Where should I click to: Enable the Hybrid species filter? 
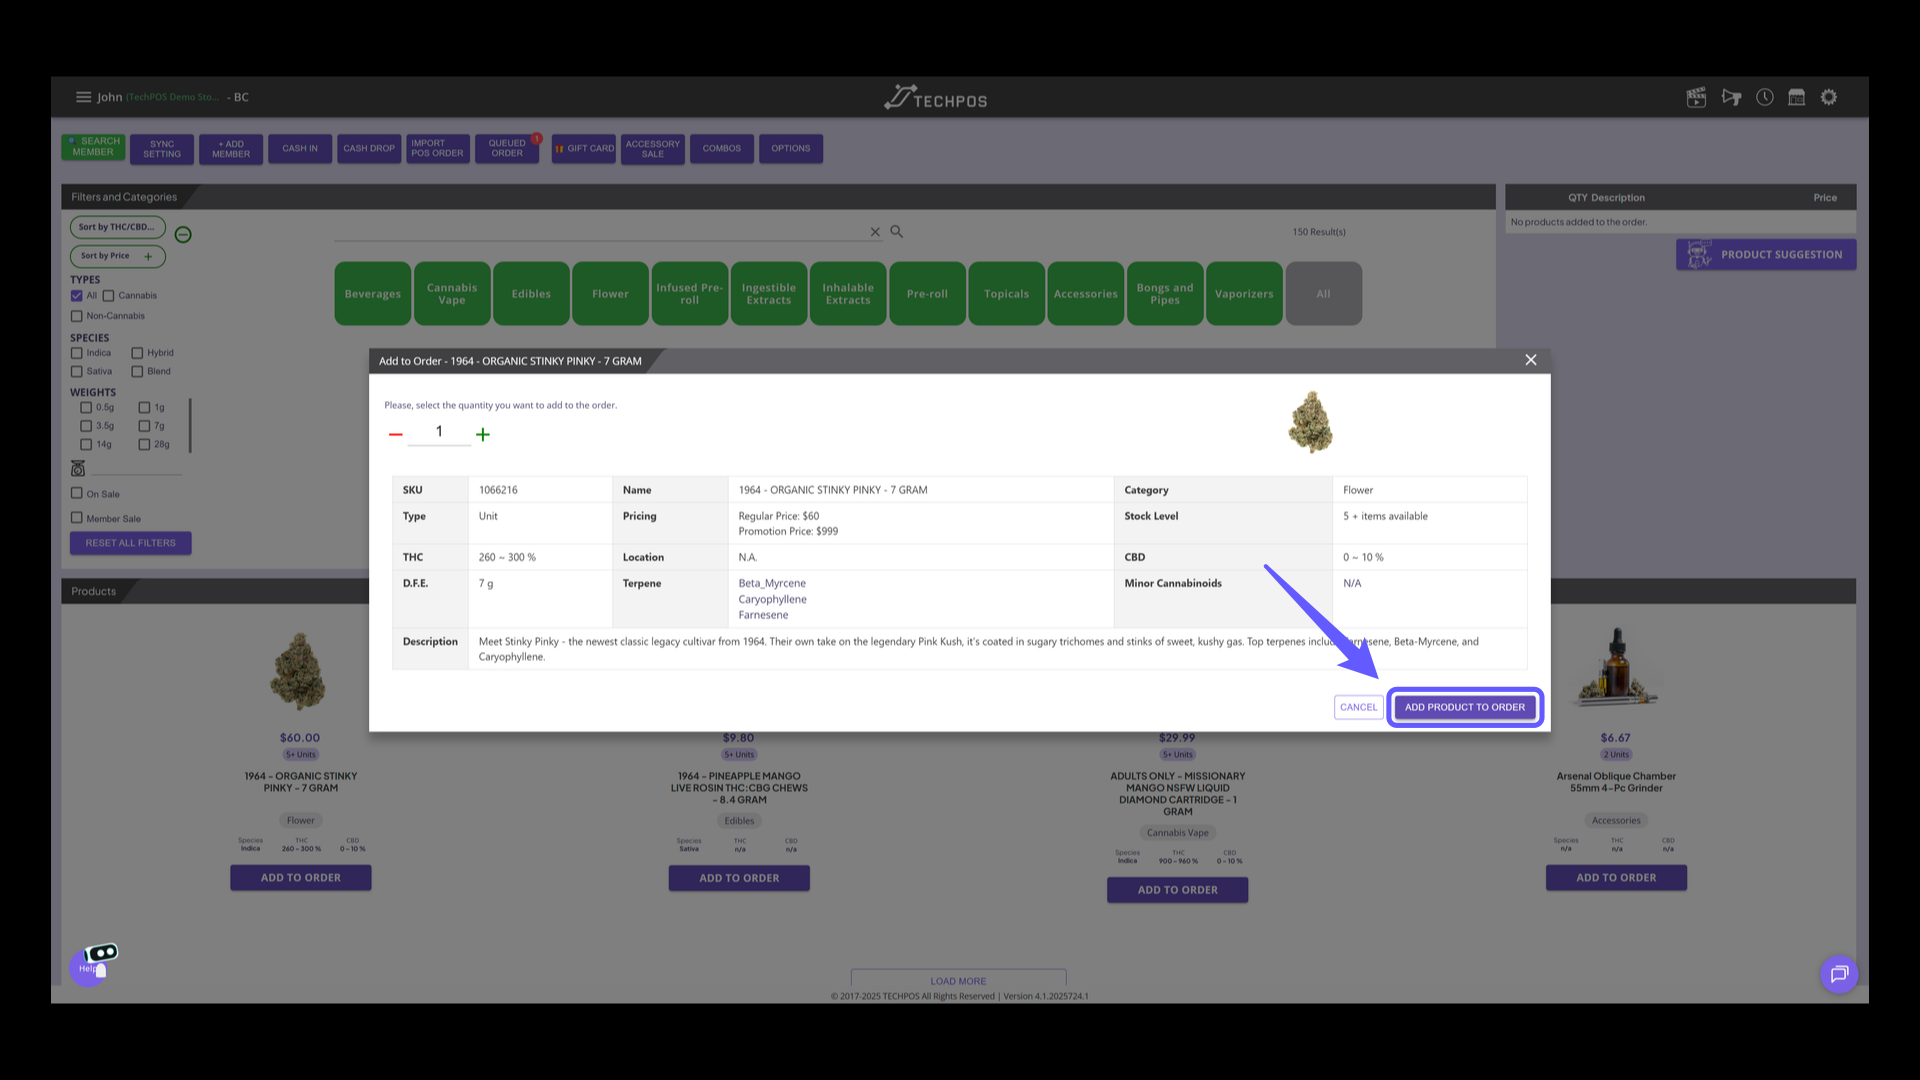tap(137, 353)
